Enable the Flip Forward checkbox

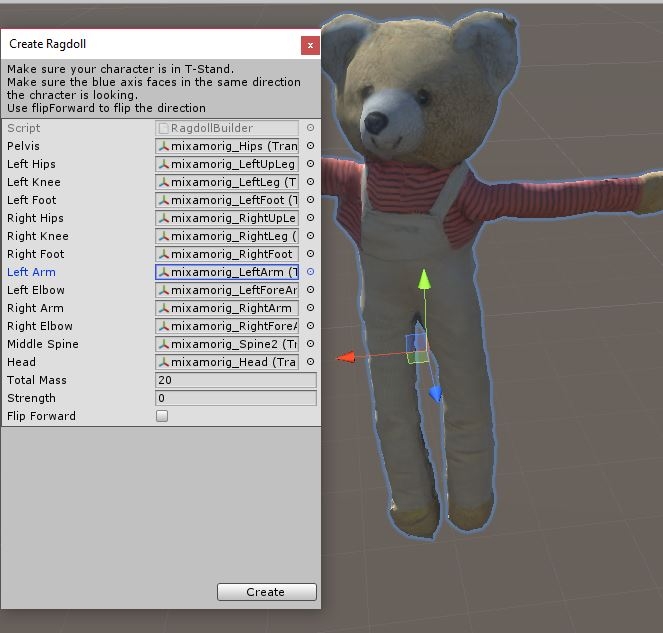(162, 416)
